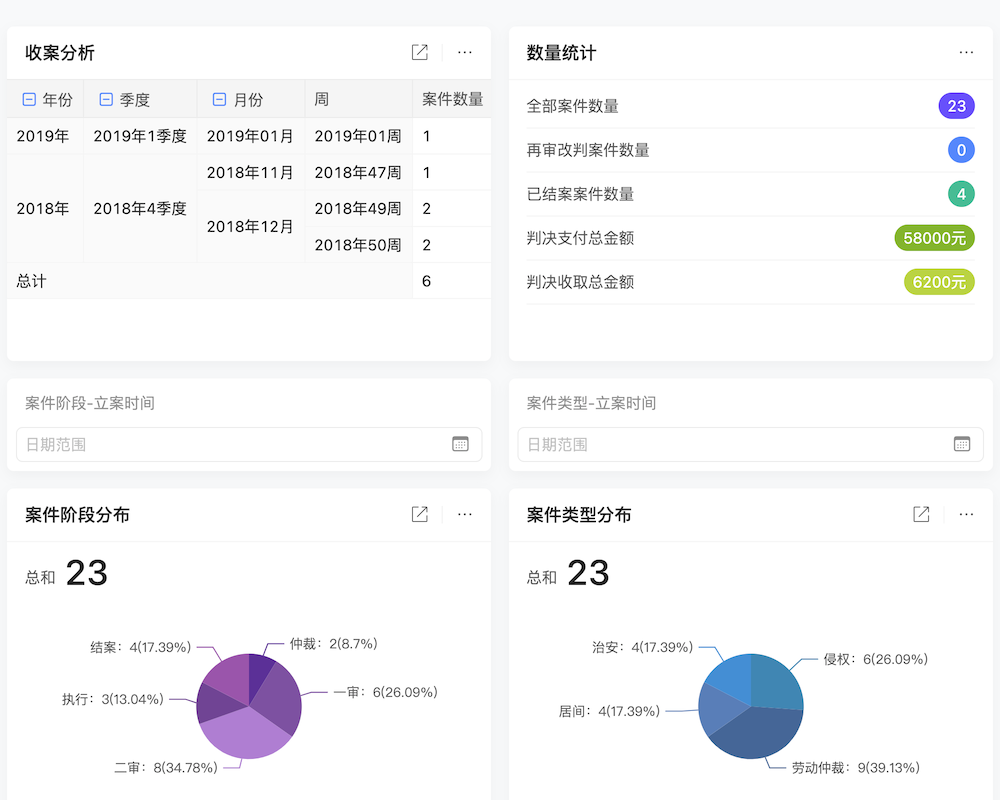Open more options icon on 案件阶段分布 panel
This screenshot has width=1000, height=800.
(x=465, y=514)
